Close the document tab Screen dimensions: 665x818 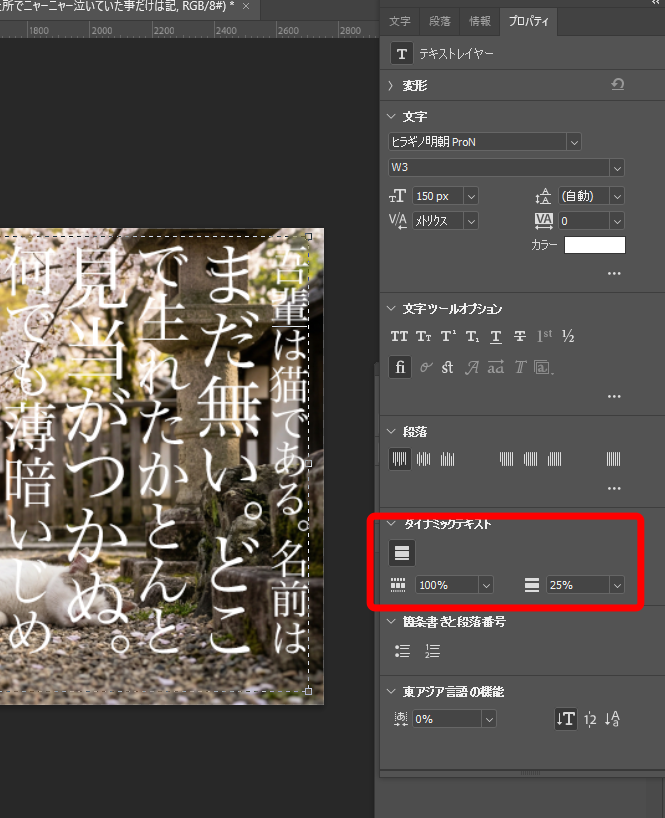[x=246, y=6]
